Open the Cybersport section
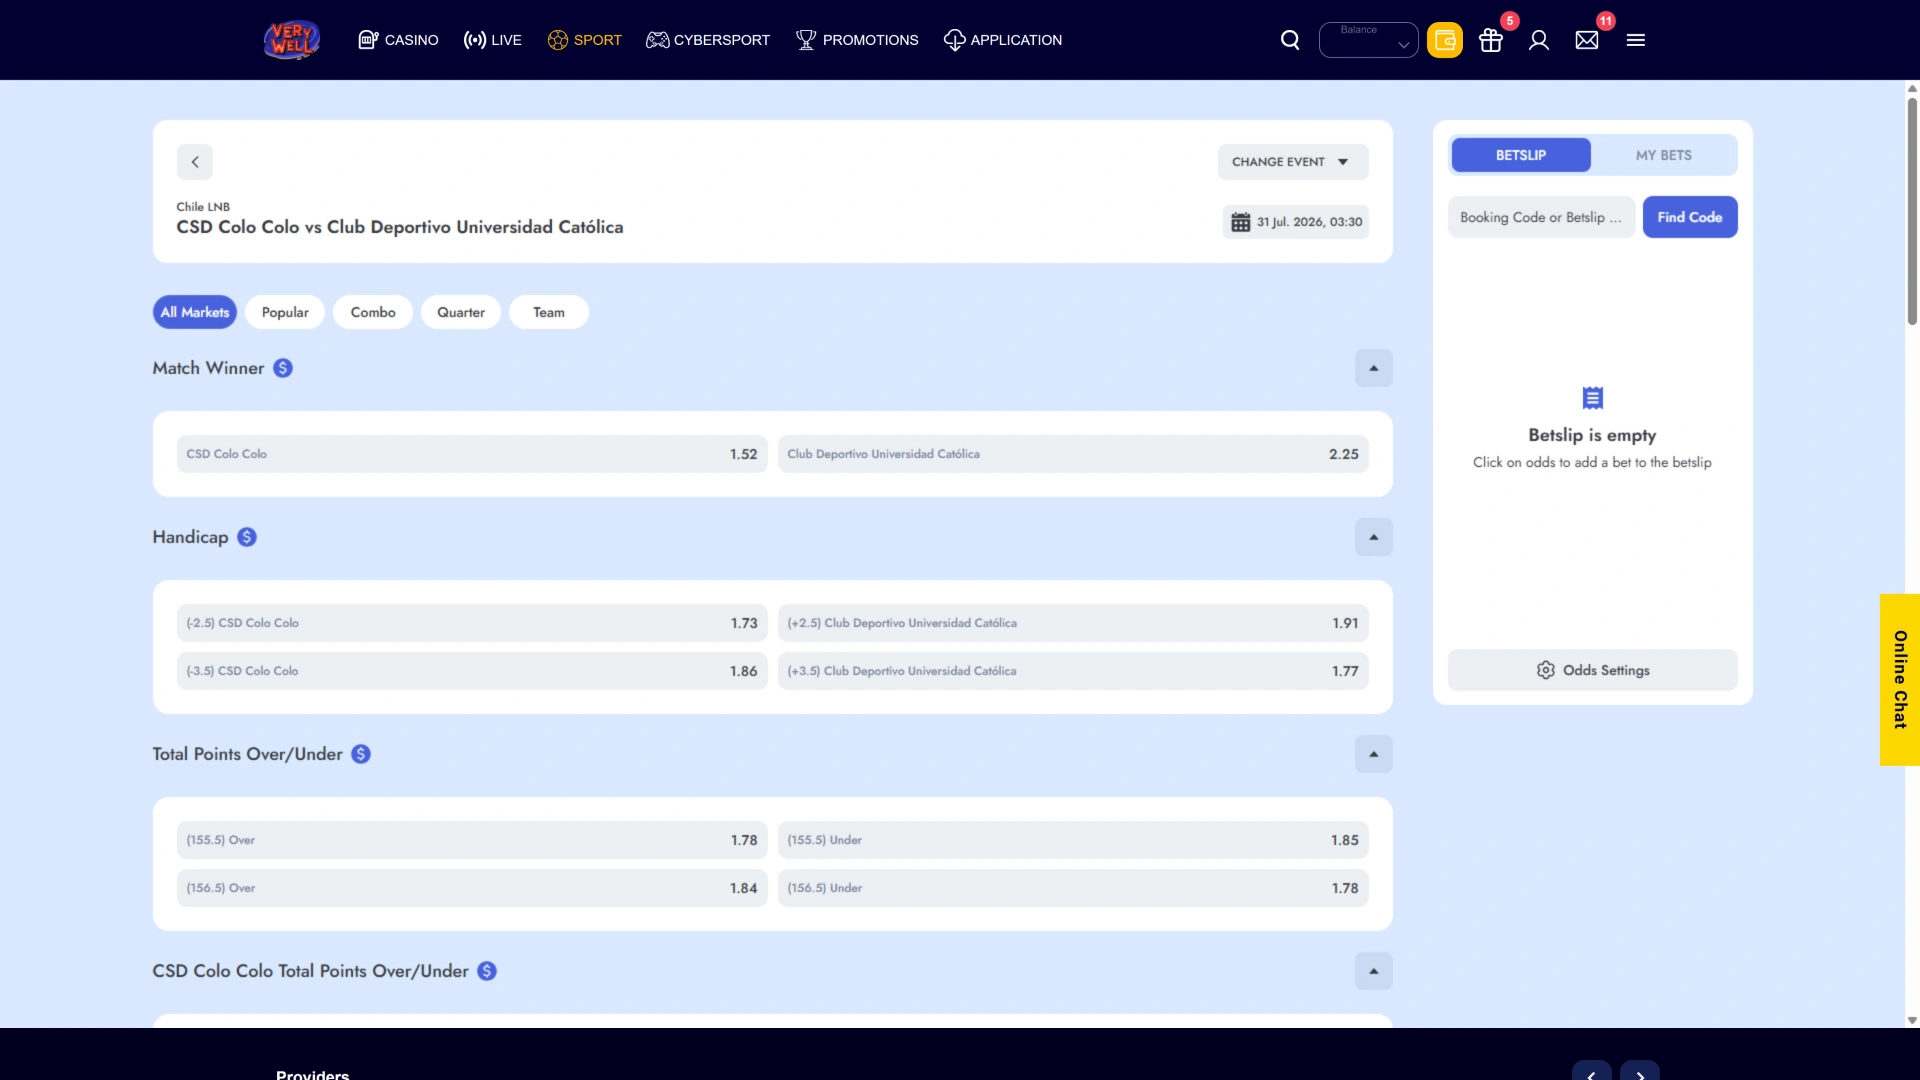This screenshot has width=1920, height=1080. point(708,40)
